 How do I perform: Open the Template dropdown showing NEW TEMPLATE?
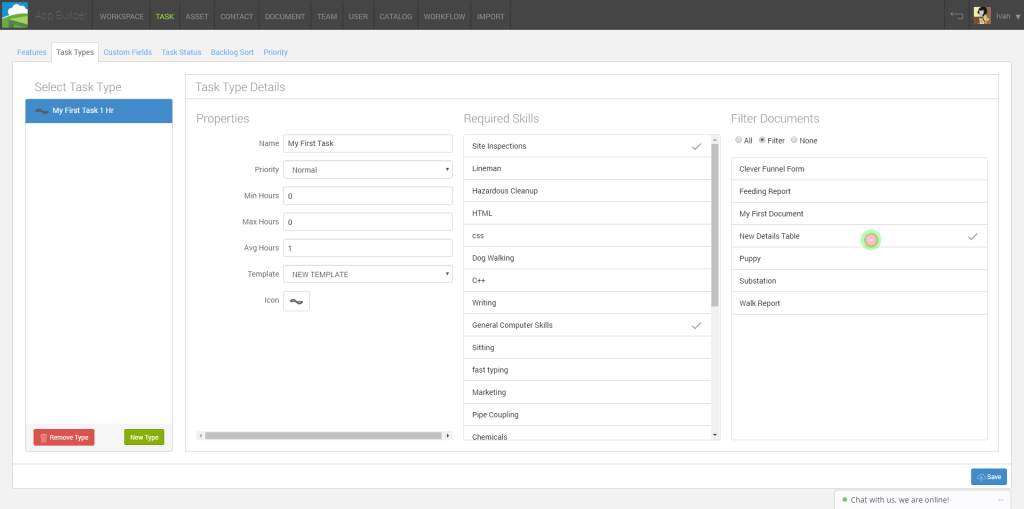pyautogui.click(x=368, y=274)
